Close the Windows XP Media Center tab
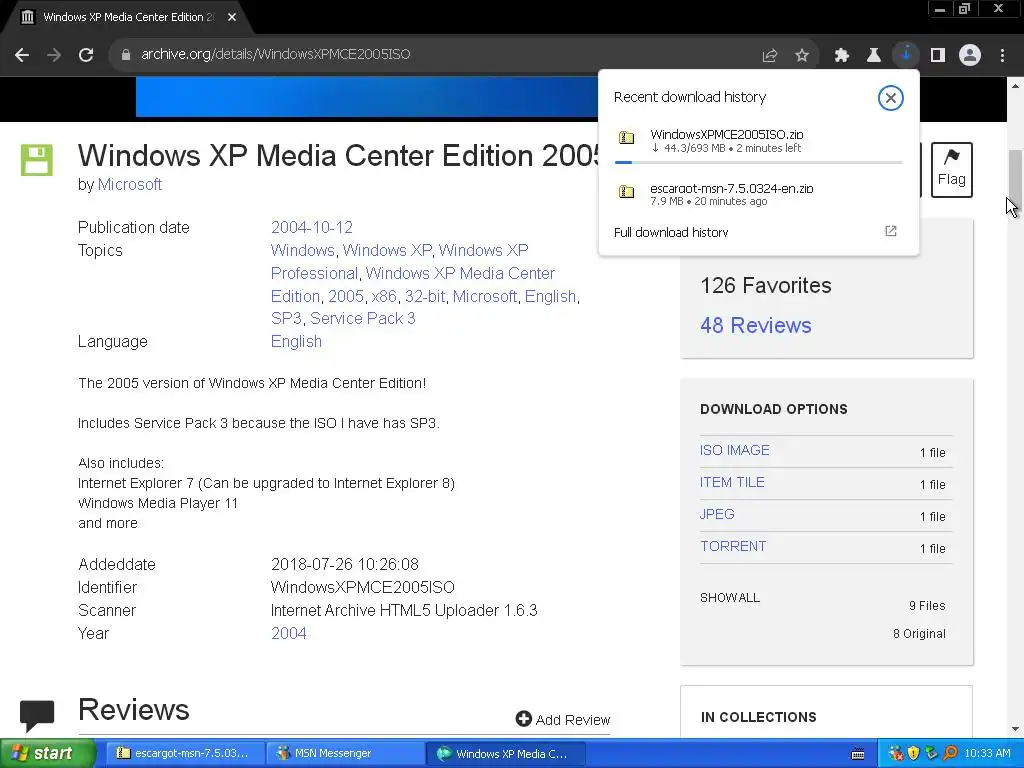1024x768 pixels. tap(232, 18)
